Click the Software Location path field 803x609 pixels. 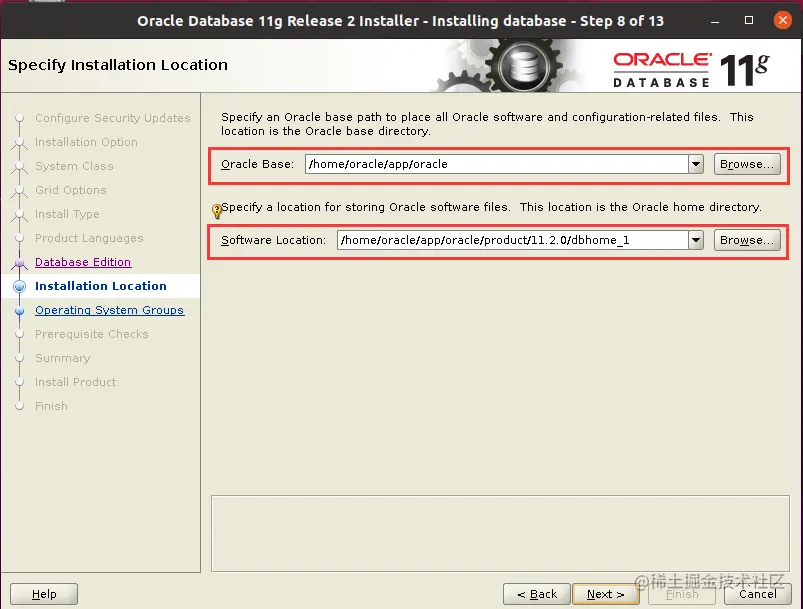512,240
